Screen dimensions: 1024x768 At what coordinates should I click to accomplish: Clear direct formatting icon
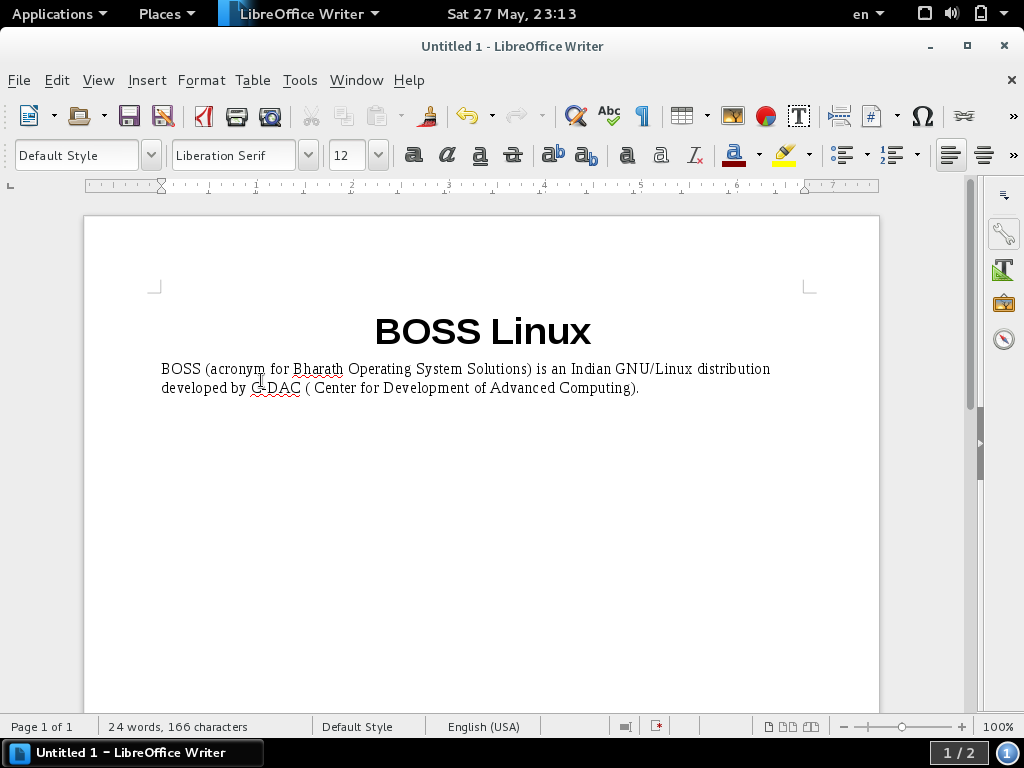pyautogui.click(x=695, y=155)
